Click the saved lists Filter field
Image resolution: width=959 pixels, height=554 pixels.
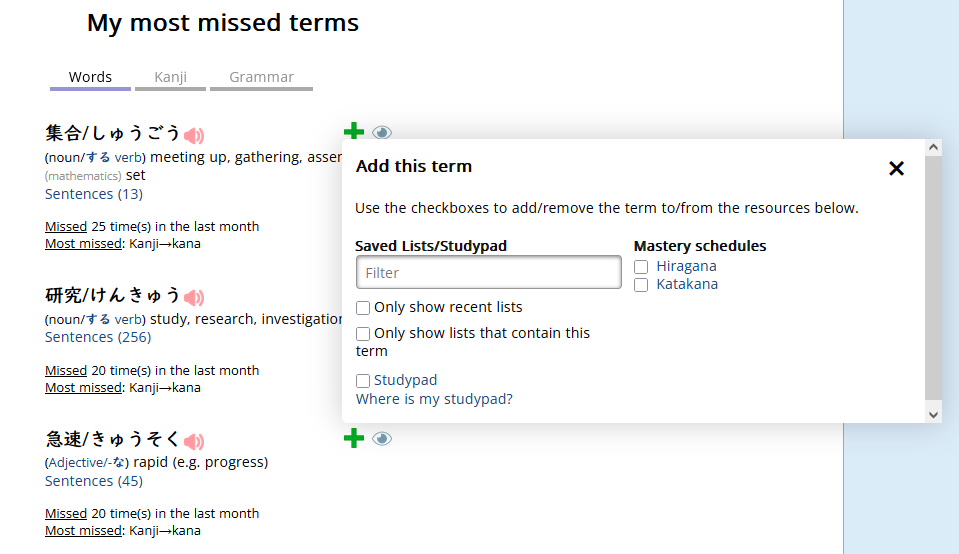tap(489, 272)
